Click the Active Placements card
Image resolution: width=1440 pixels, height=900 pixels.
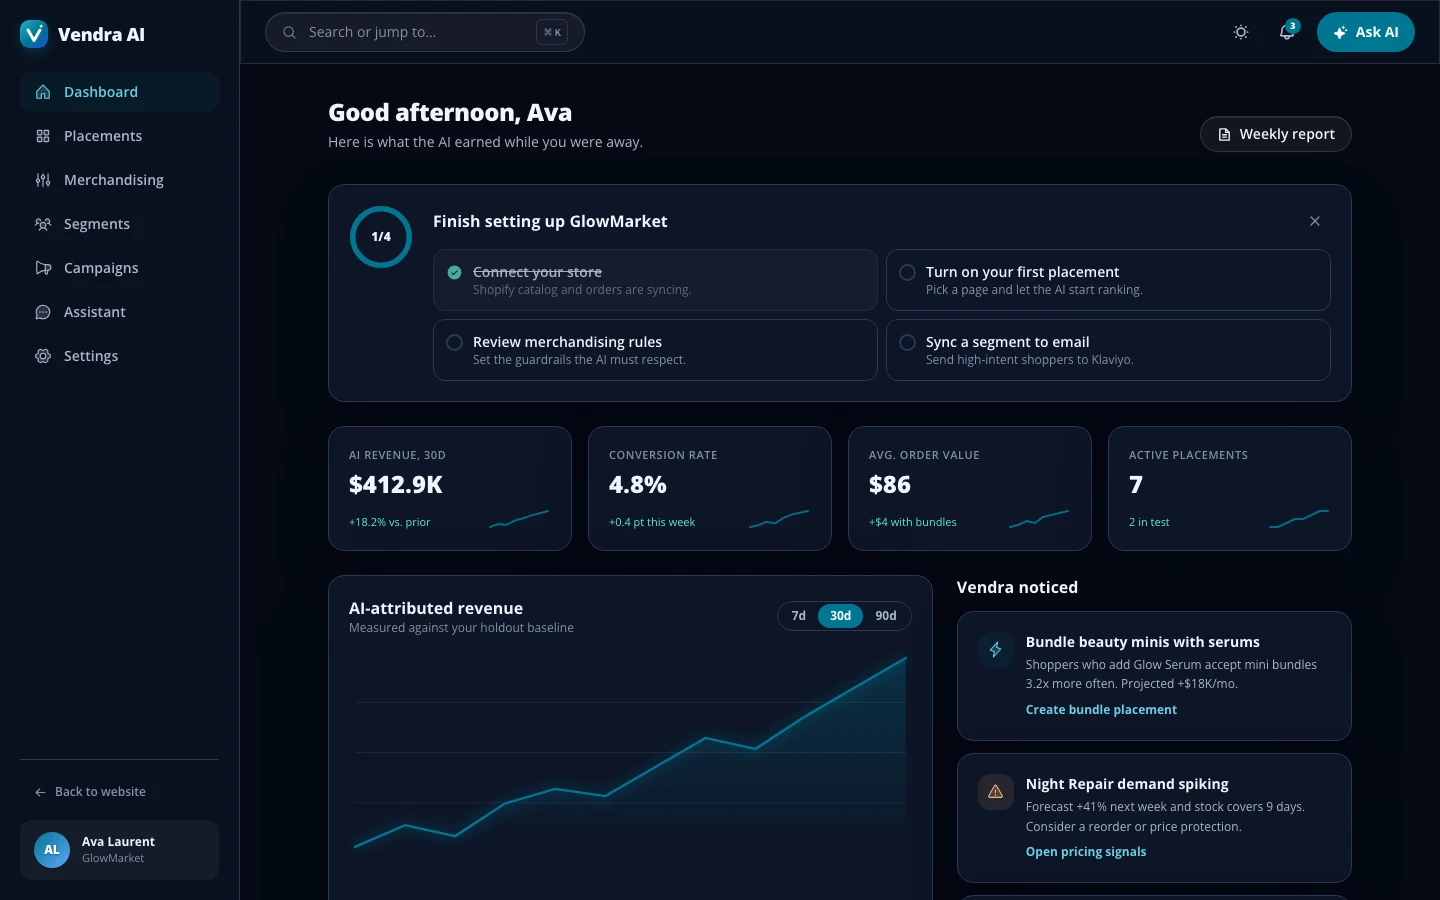[x=1230, y=489]
